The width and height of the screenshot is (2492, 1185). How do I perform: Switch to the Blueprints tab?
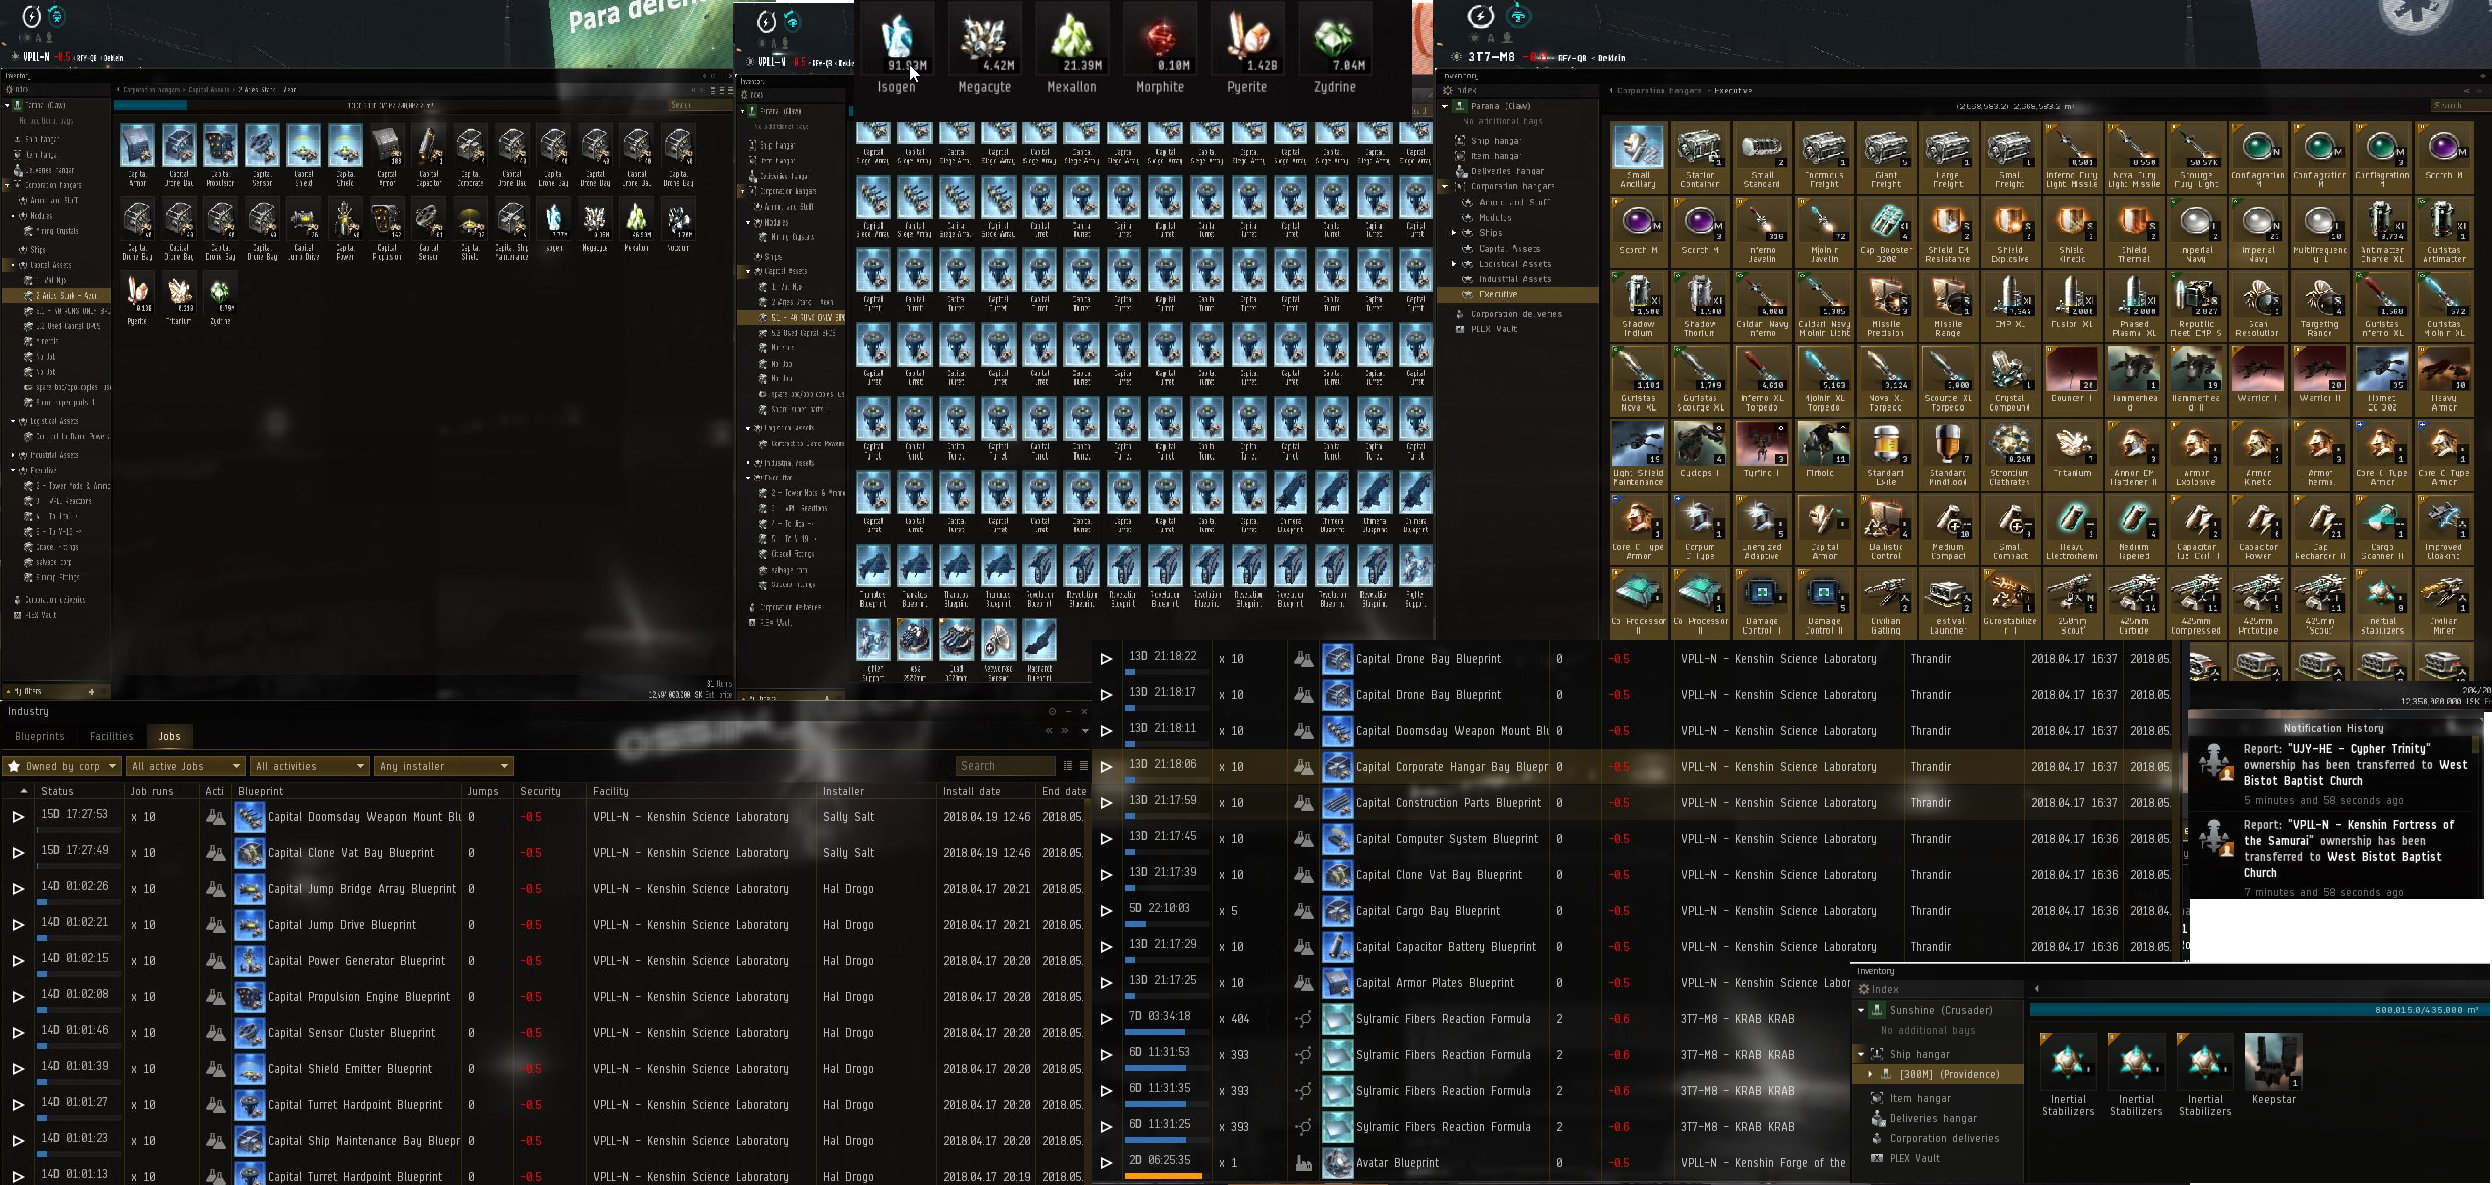coord(40,736)
